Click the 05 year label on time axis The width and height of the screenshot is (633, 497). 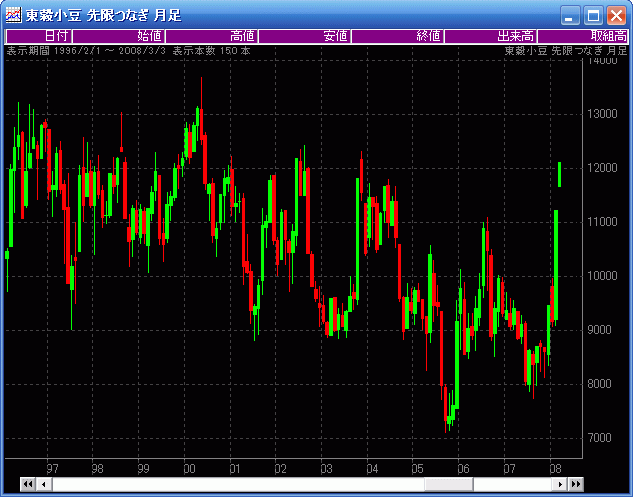click(x=417, y=469)
